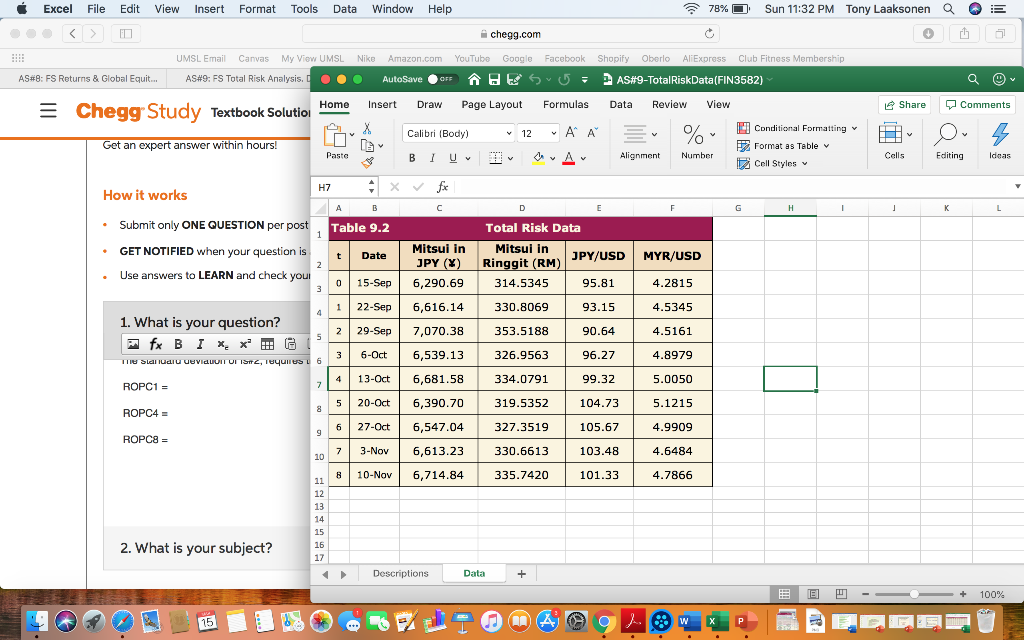The width and height of the screenshot is (1024, 640).
Task: Select the Format Painter tool
Action: [x=366, y=160]
